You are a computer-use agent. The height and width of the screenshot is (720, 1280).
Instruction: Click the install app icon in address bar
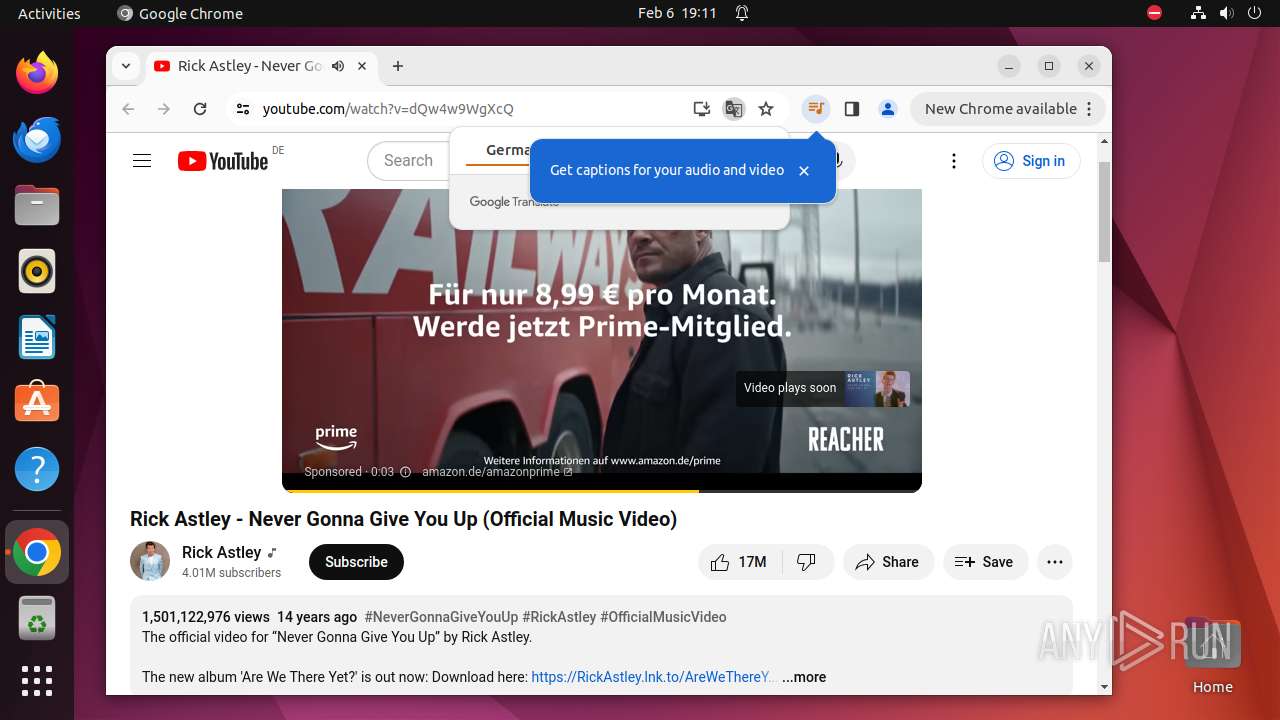[702, 109]
